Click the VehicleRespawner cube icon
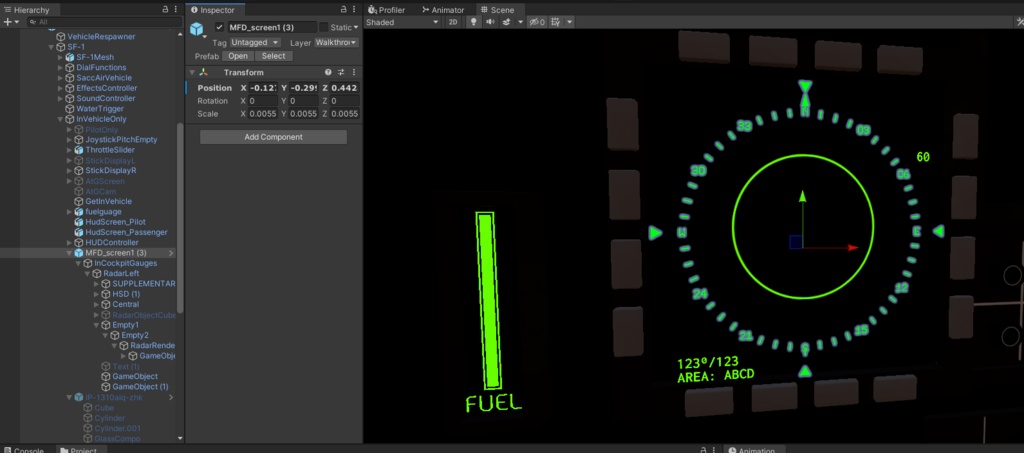1024x453 pixels. pyautogui.click(x=61, y=37)
